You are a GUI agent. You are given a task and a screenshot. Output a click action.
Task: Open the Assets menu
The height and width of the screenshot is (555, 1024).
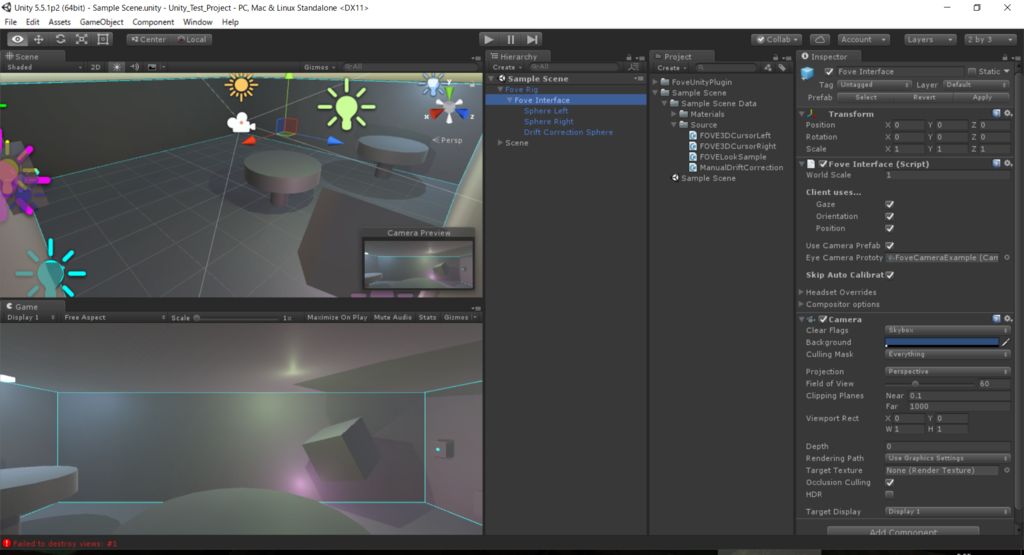click(59, 22)
